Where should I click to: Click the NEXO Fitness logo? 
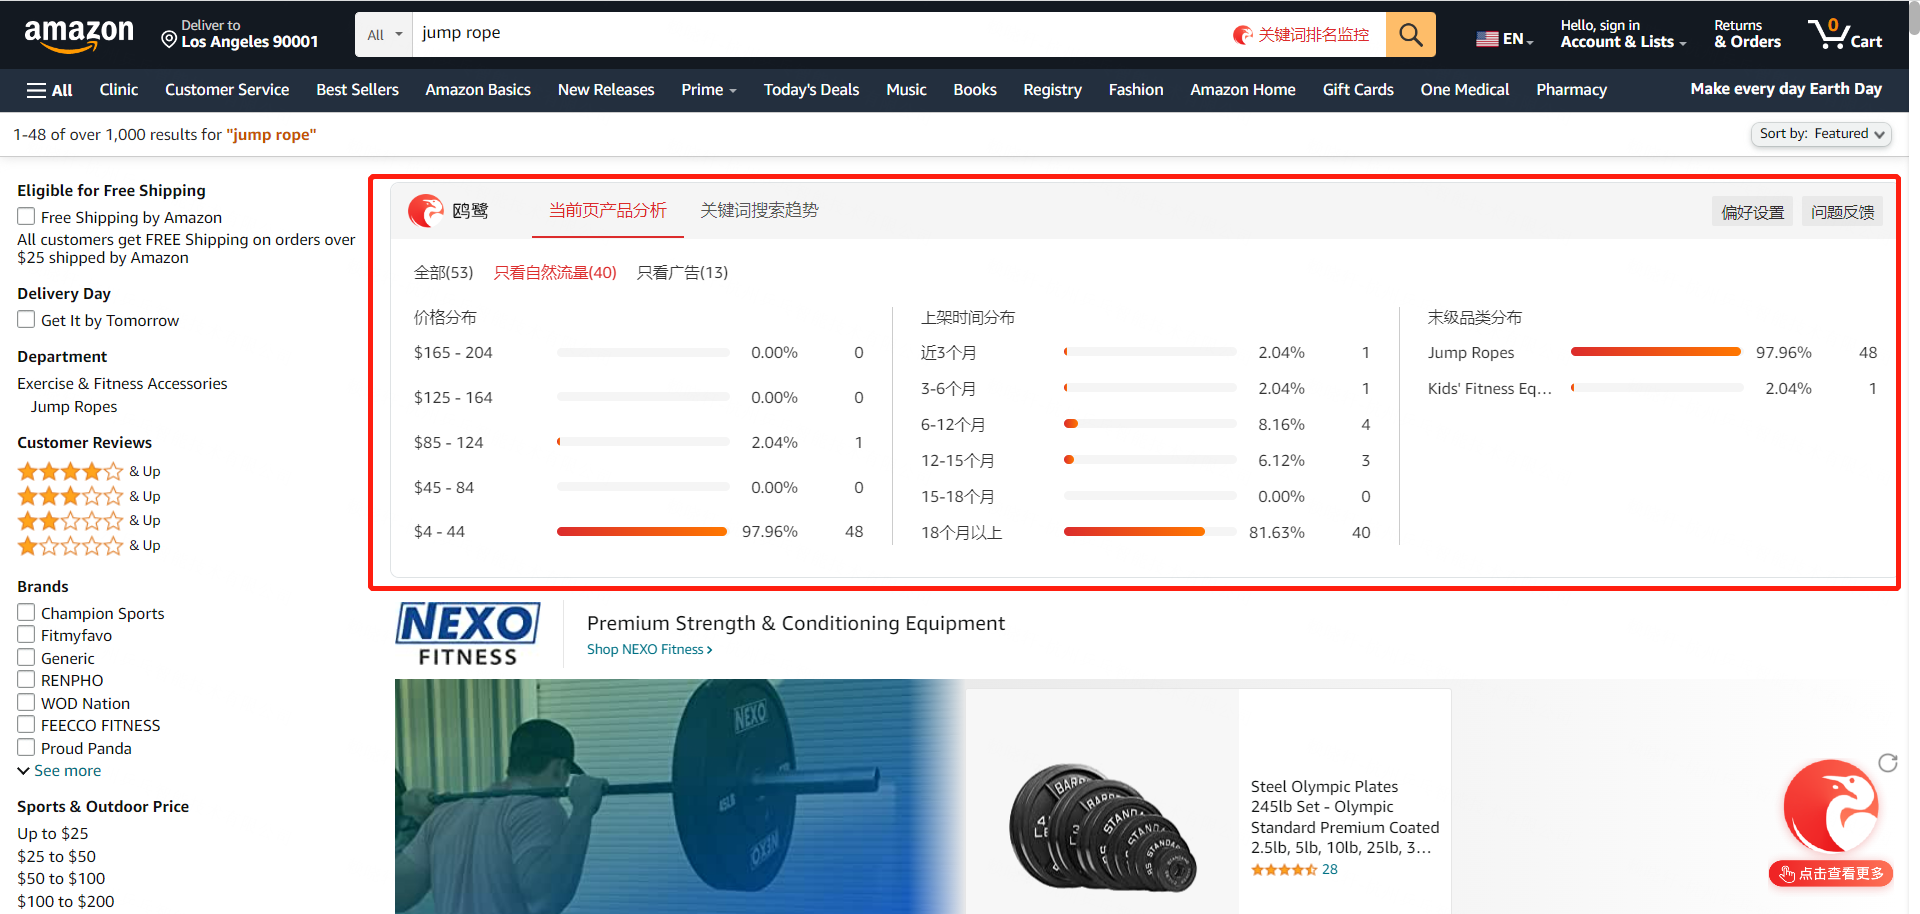click(468, 634)
